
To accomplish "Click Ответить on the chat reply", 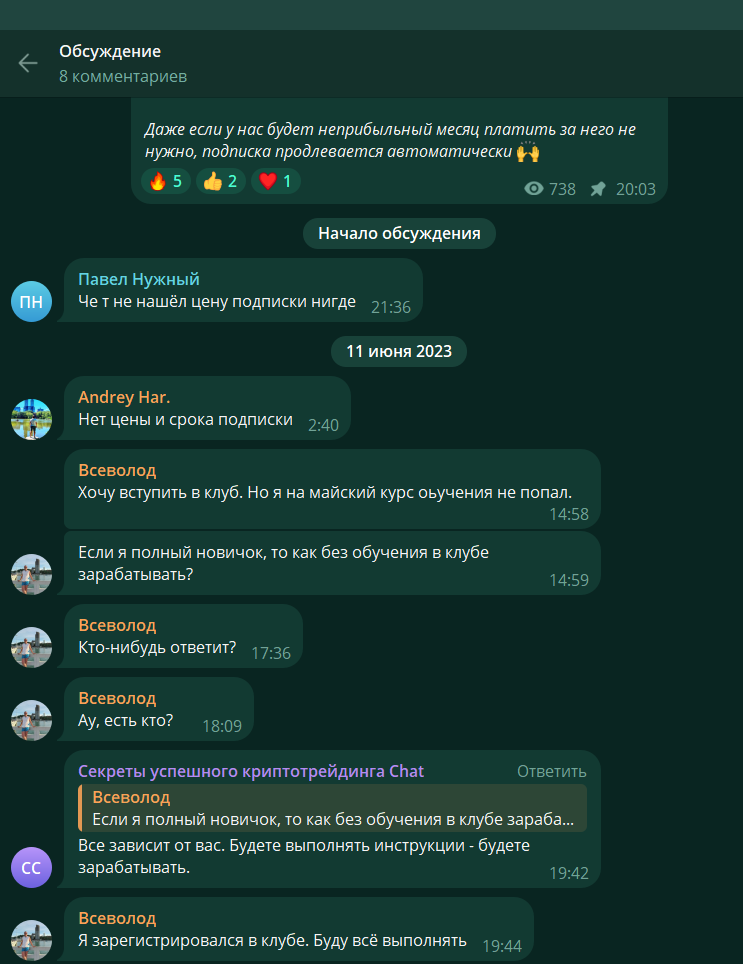I will click(551, 772).
